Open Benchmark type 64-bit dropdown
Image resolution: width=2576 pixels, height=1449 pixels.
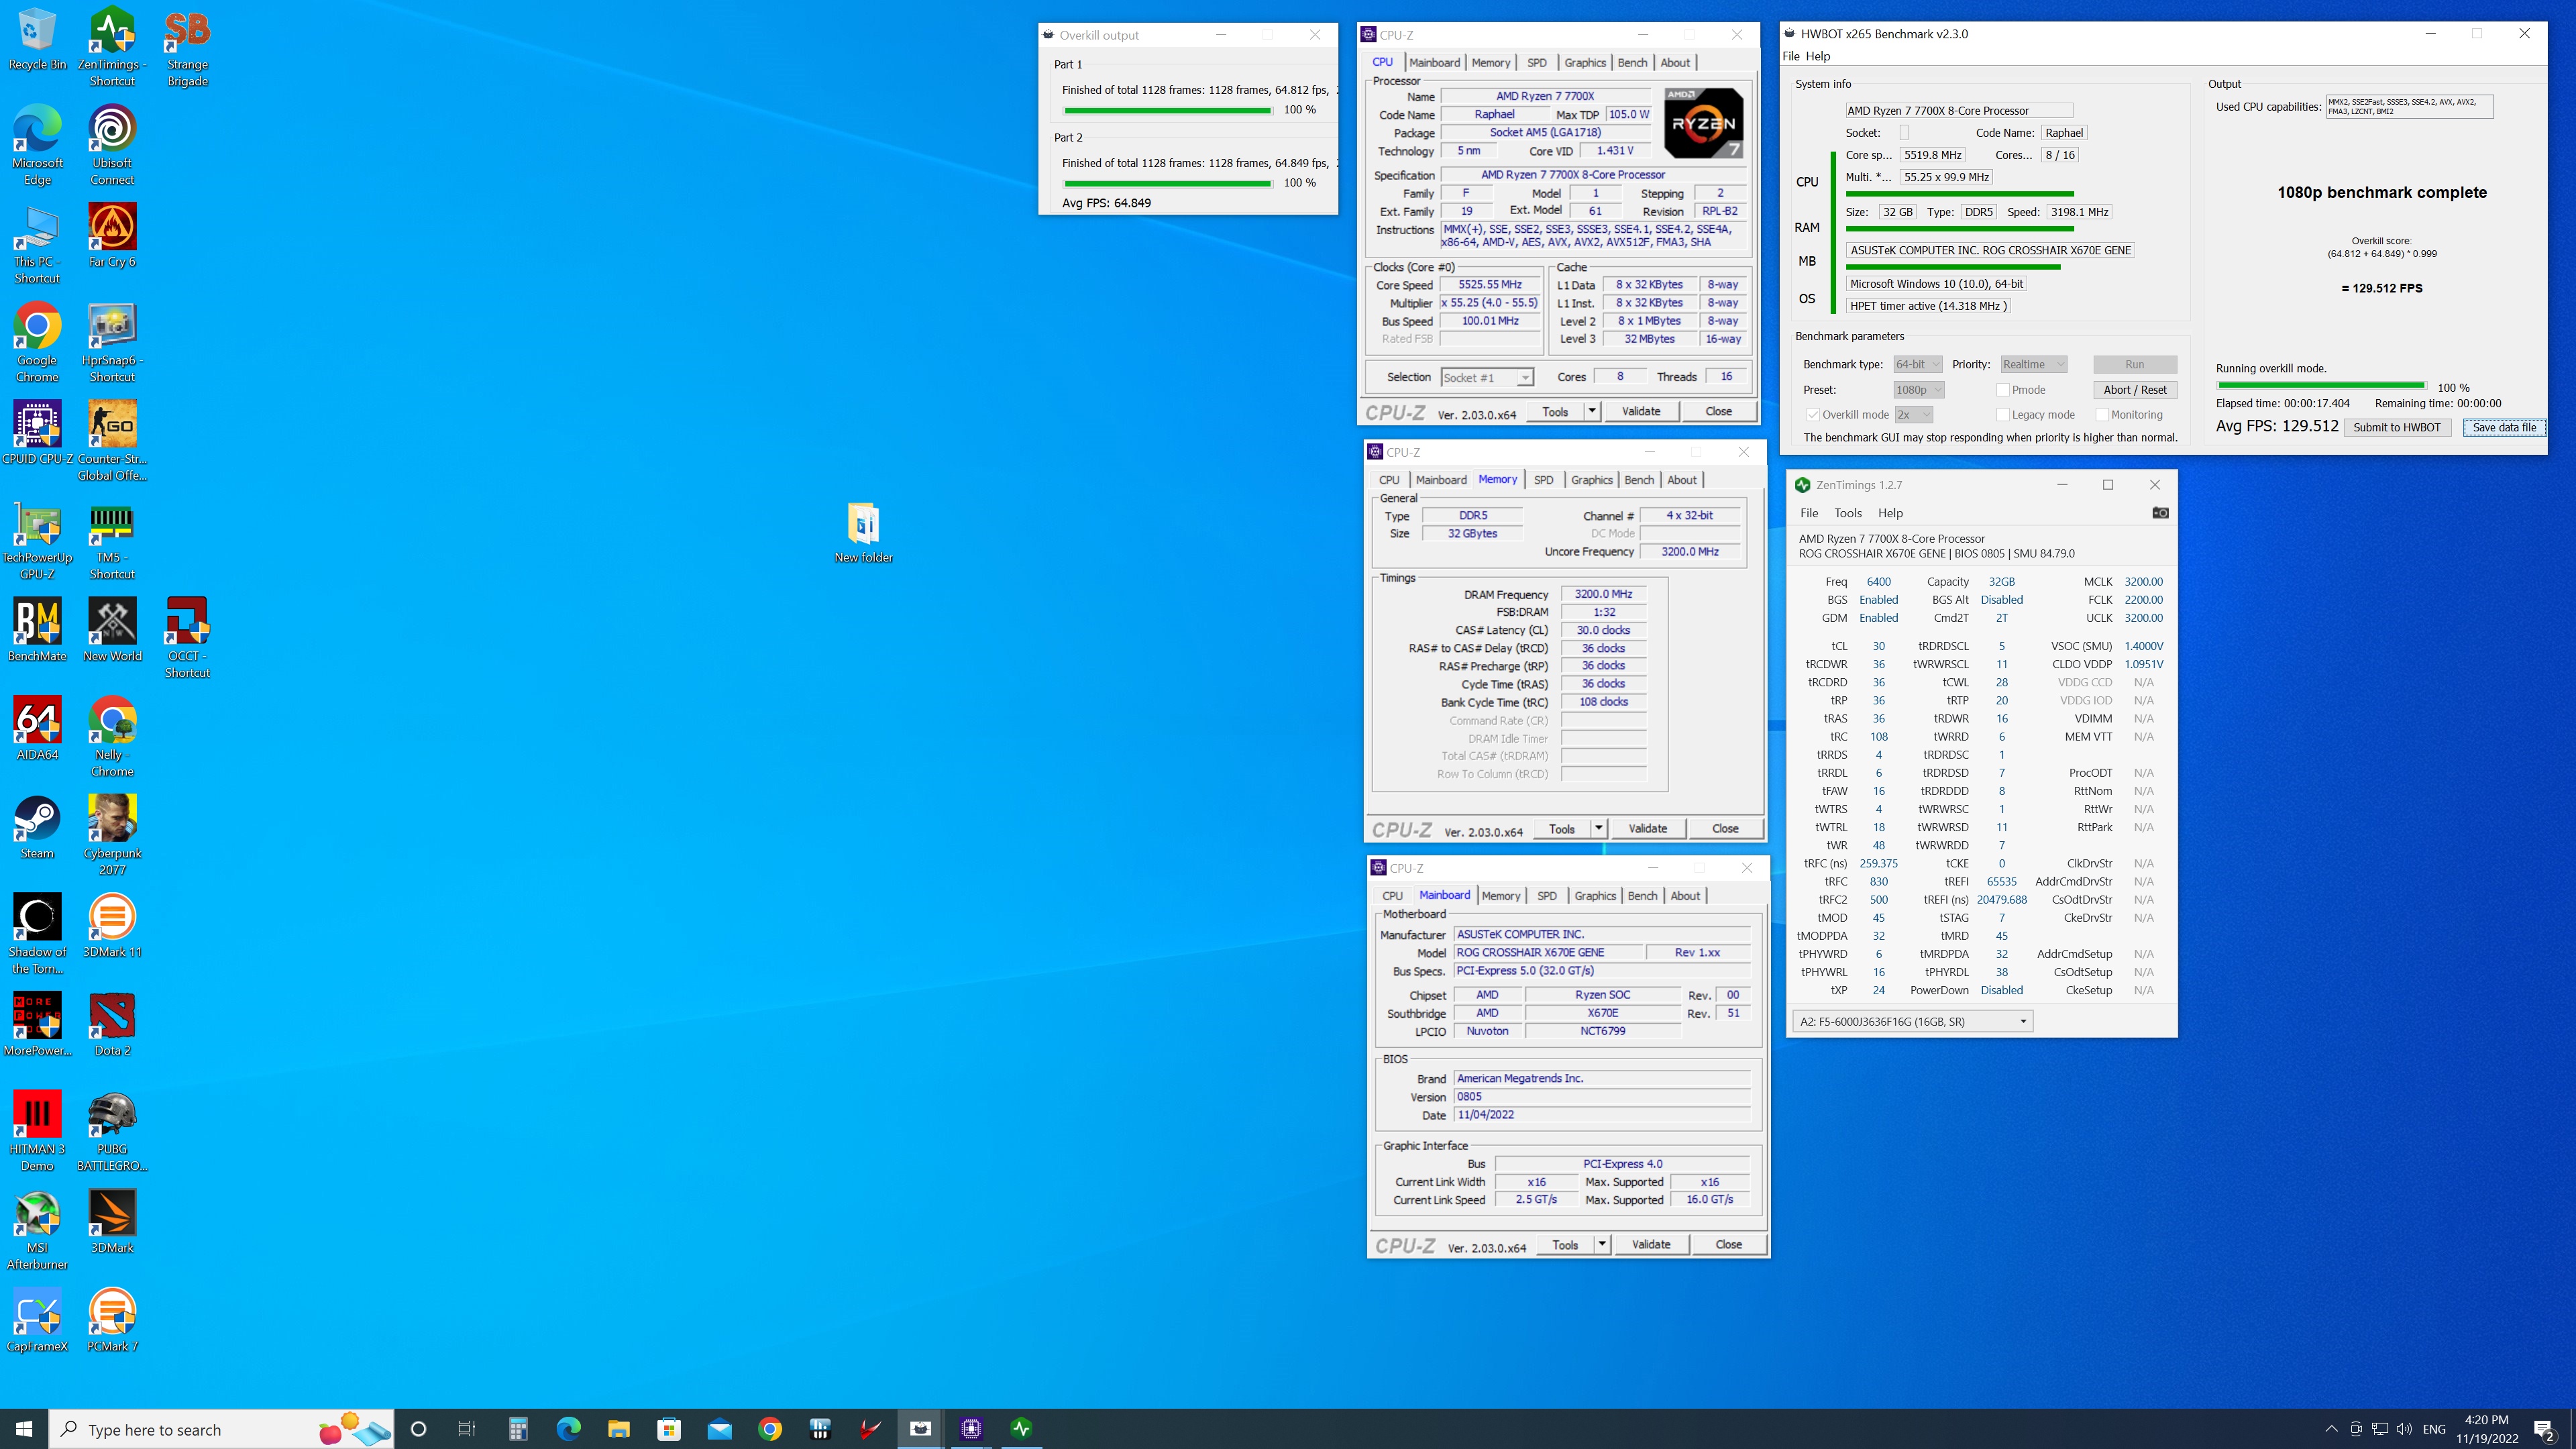[1917, 365]
